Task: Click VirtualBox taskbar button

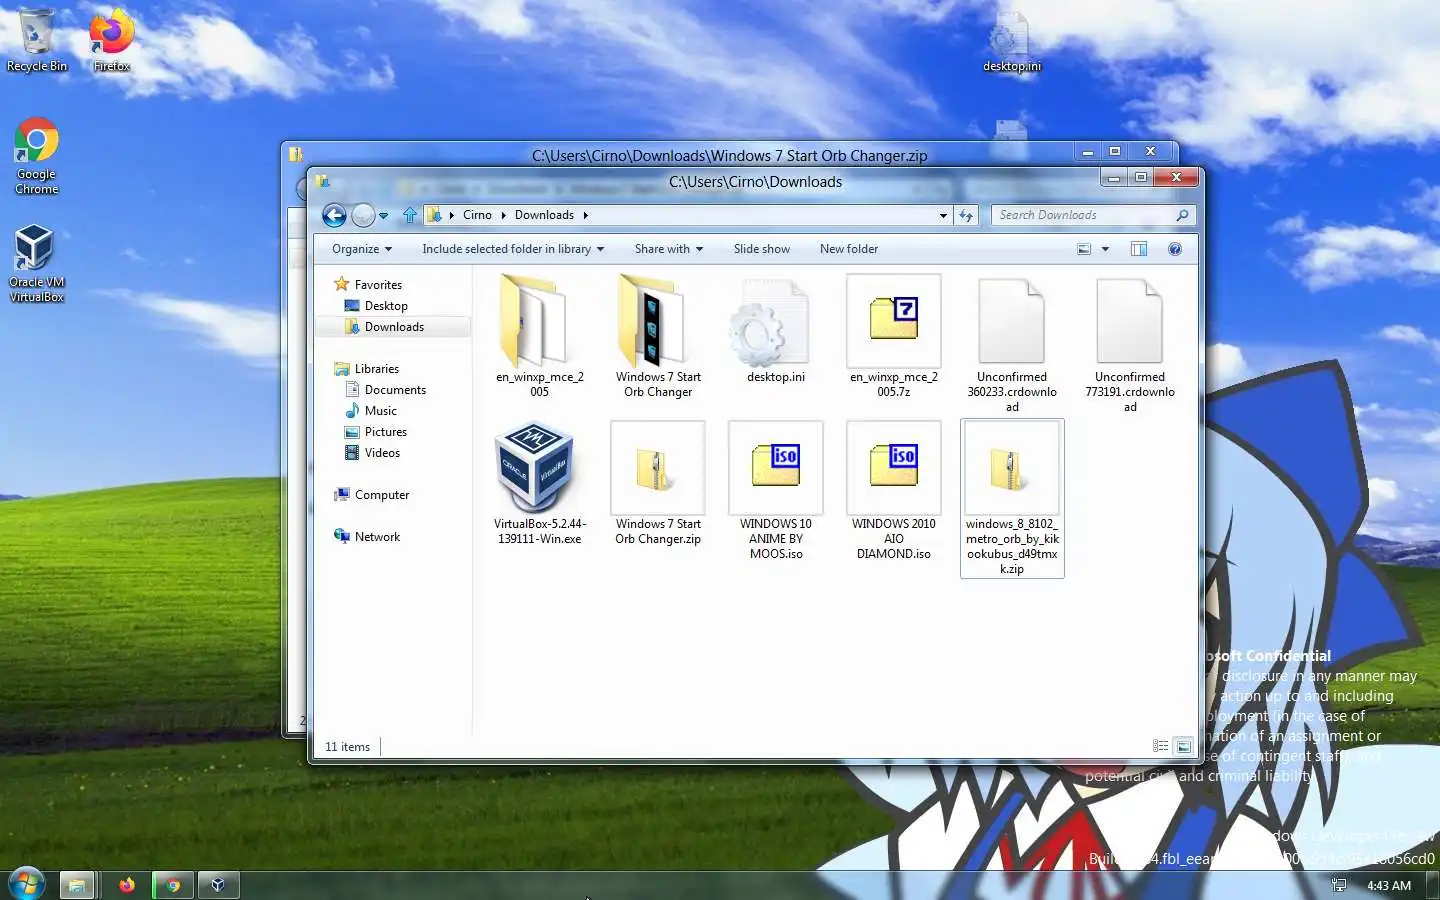Action: pyautogui.click(x=218, y=885)
